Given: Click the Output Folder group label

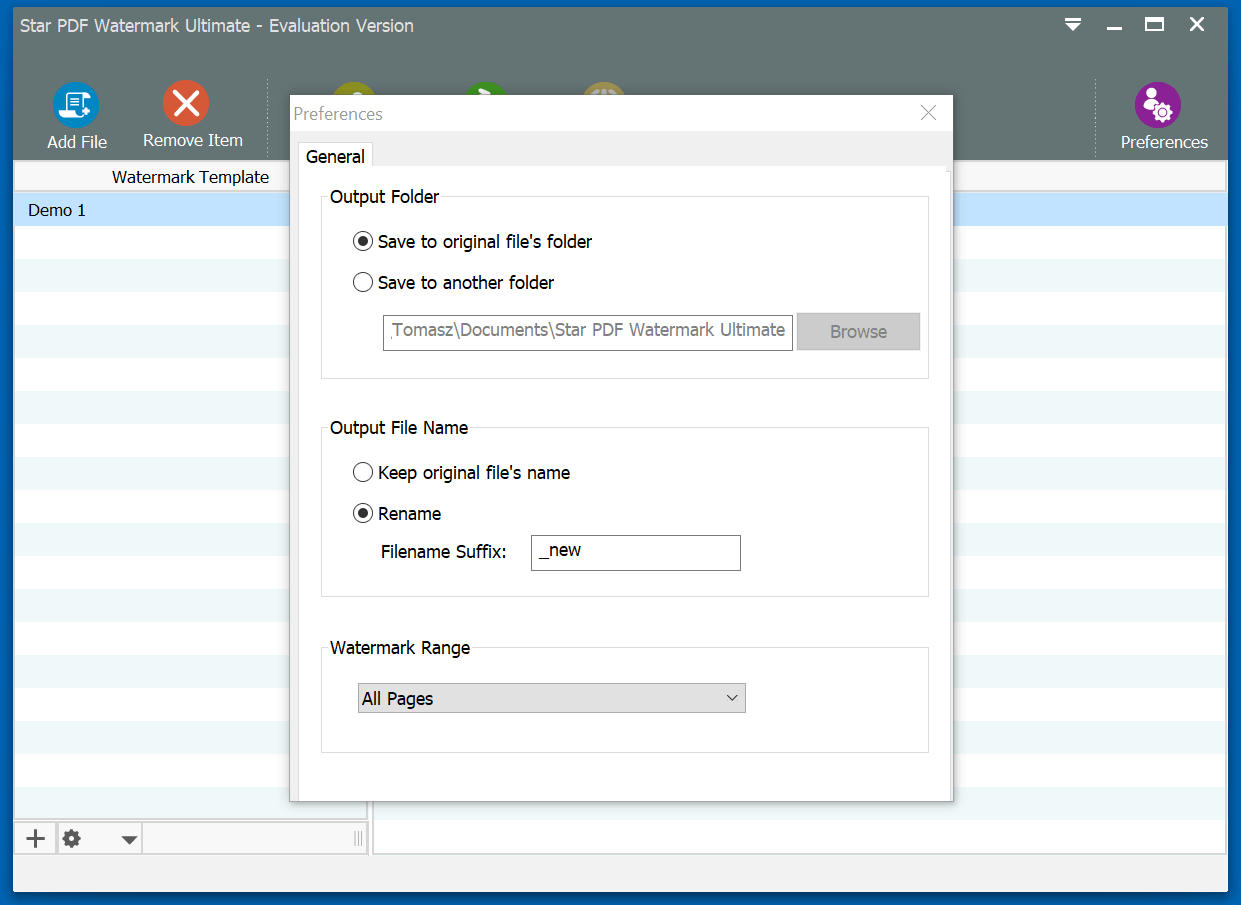Looking at the screenshot, I should (x=385, y=197).
